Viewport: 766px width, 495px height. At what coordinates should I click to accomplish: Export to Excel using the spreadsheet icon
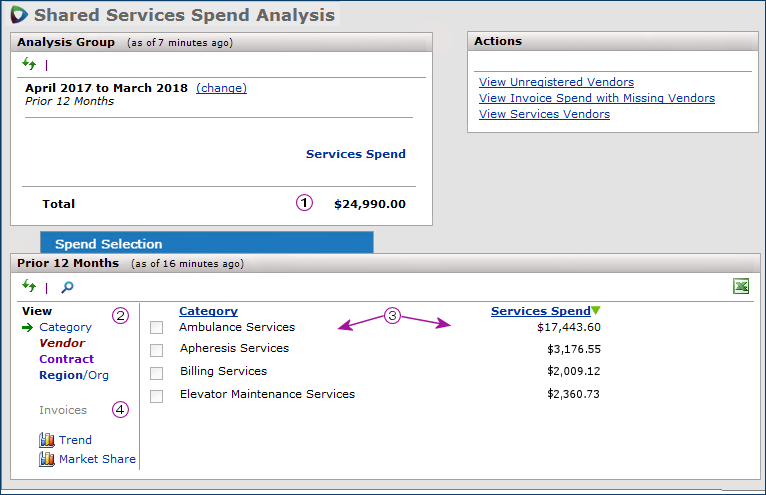click(x=741, y=287)
